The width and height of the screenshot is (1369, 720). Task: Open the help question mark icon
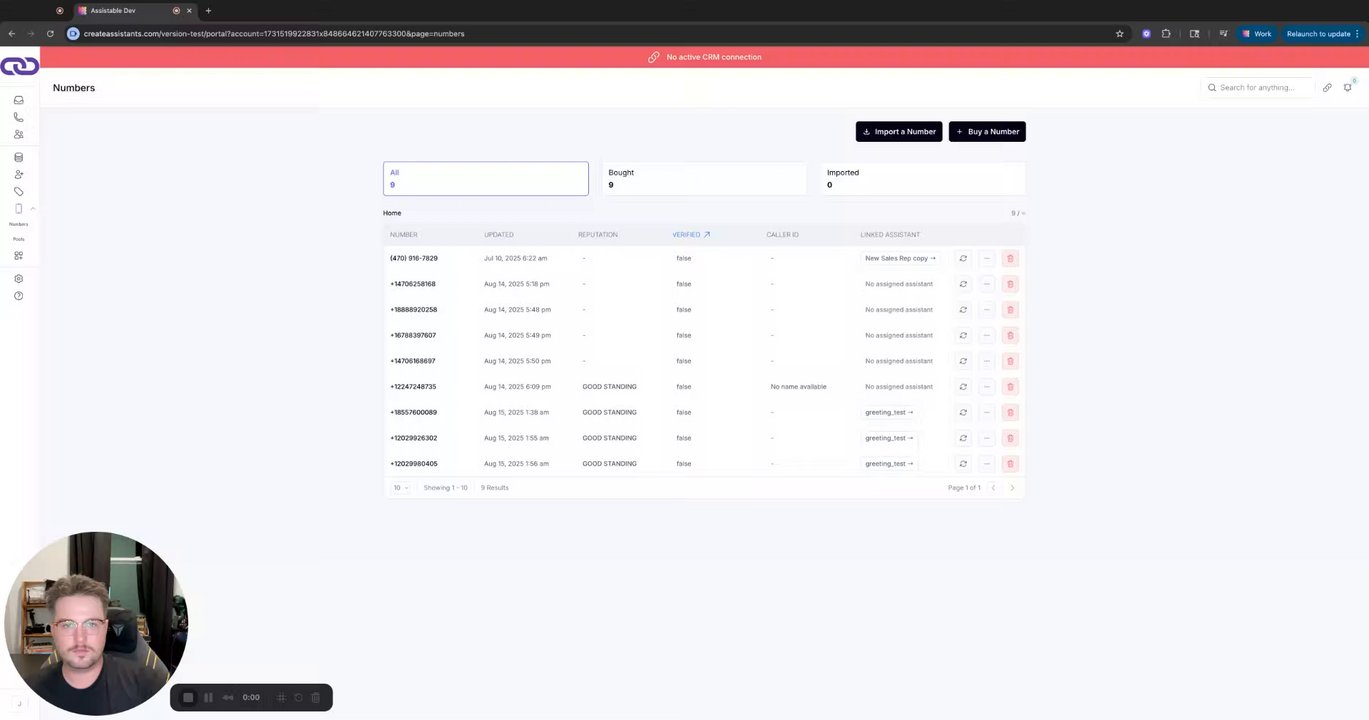[18, 296]
